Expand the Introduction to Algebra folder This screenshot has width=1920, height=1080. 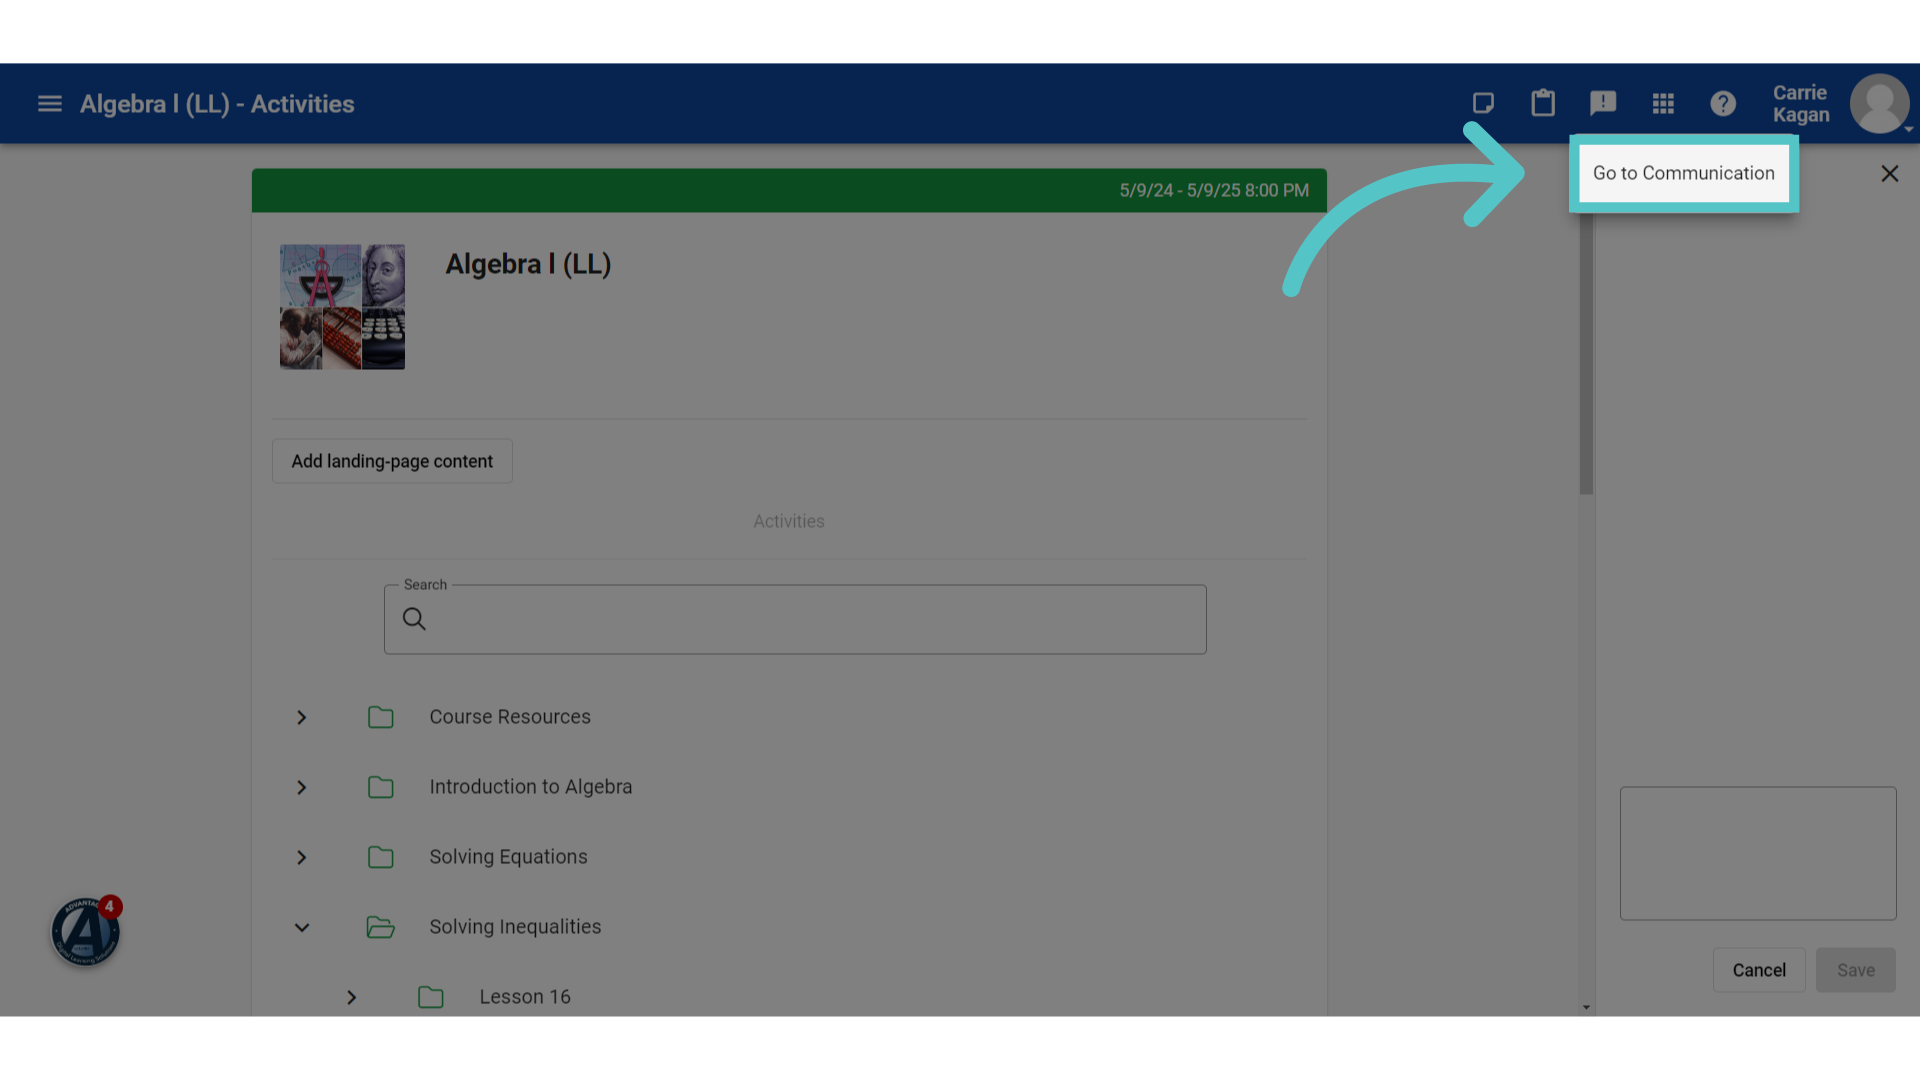click(301, 787)
